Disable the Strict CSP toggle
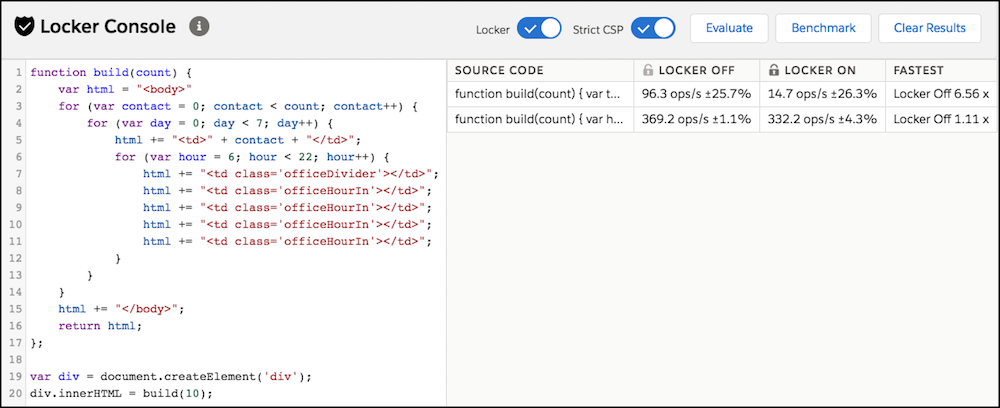The height and width of the screenshot is (408, 1000). tap(653, 29)
